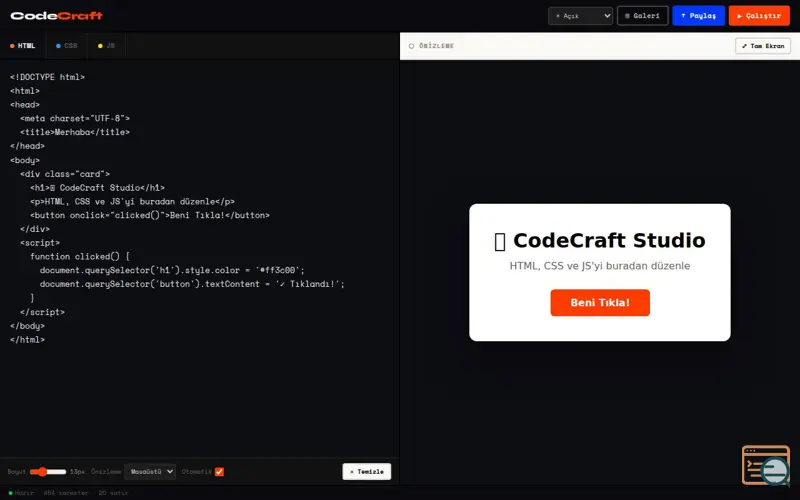Click the <p>HTML, CSS ve JS'yi code line
Screen dimensions: 800x500
[x=133, y=202]
